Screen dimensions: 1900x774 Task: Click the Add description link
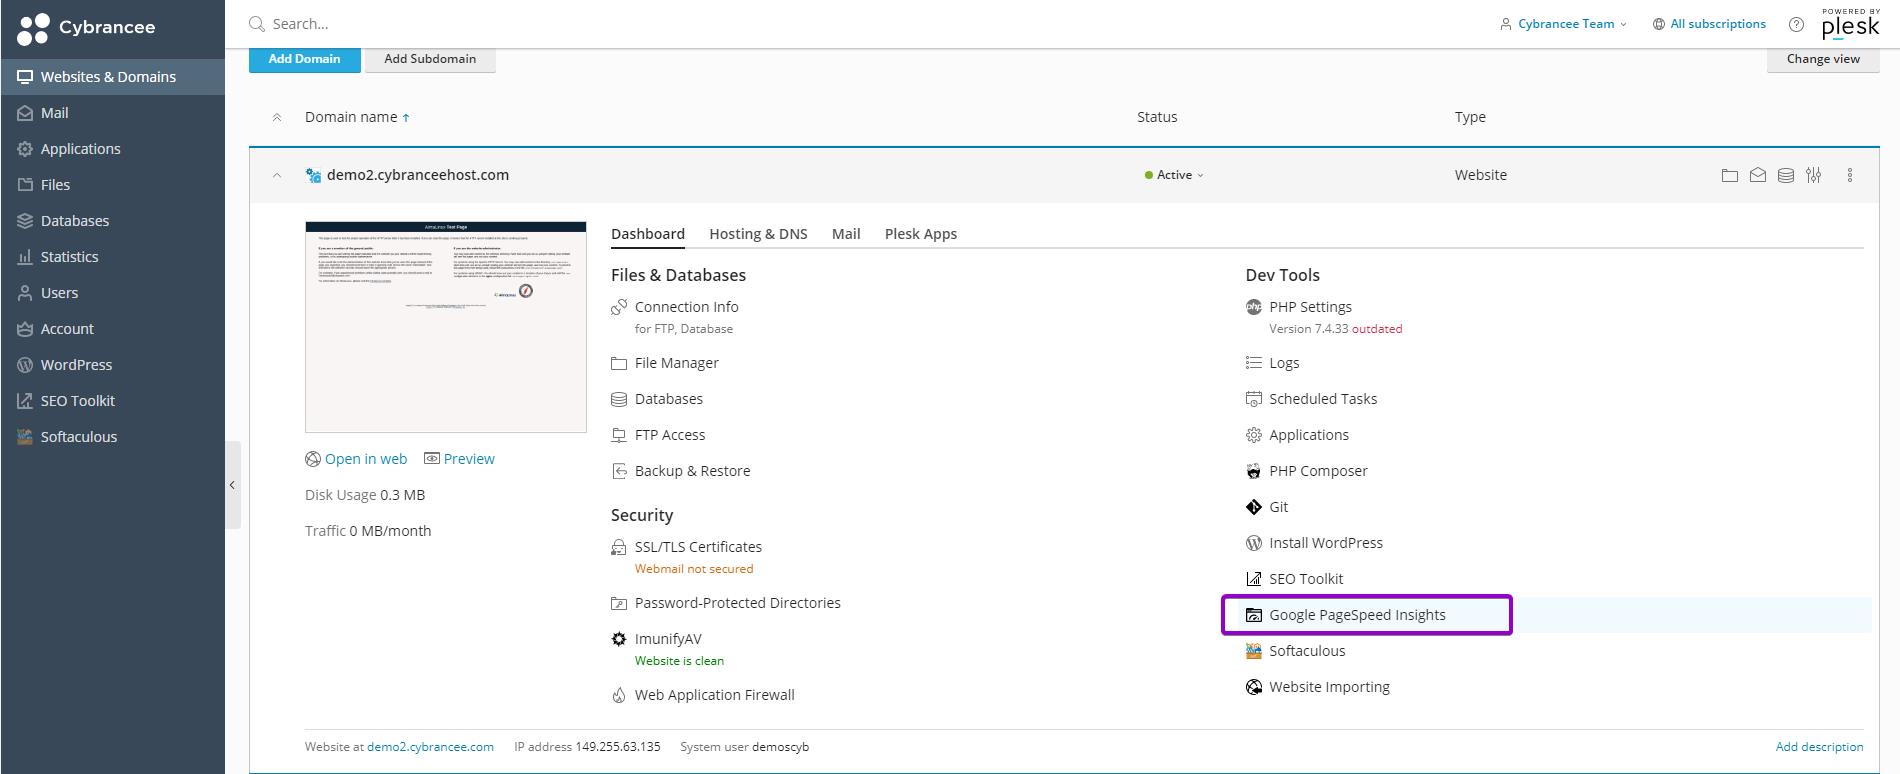(1819, 747)
